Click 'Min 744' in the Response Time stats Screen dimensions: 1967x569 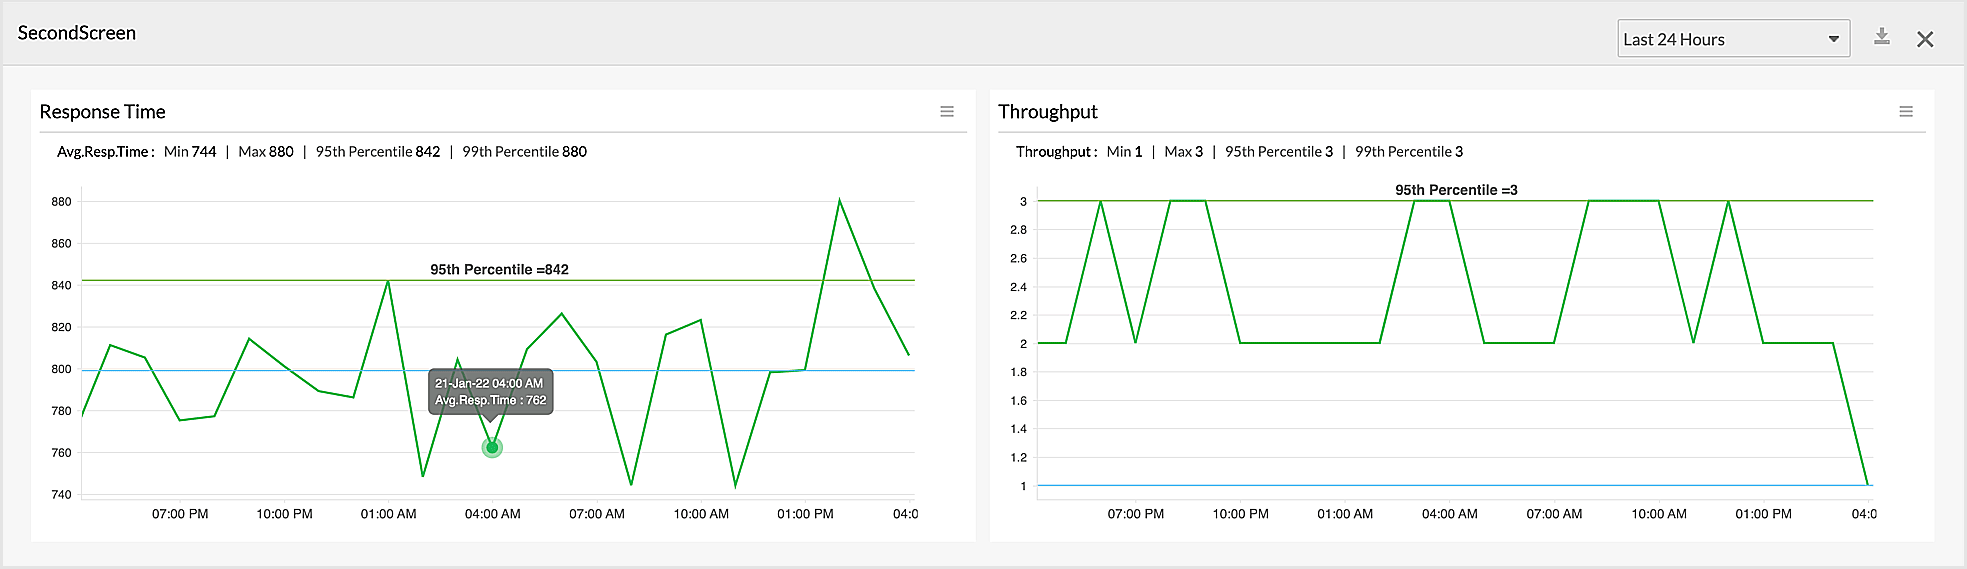(x=190, y=152)
